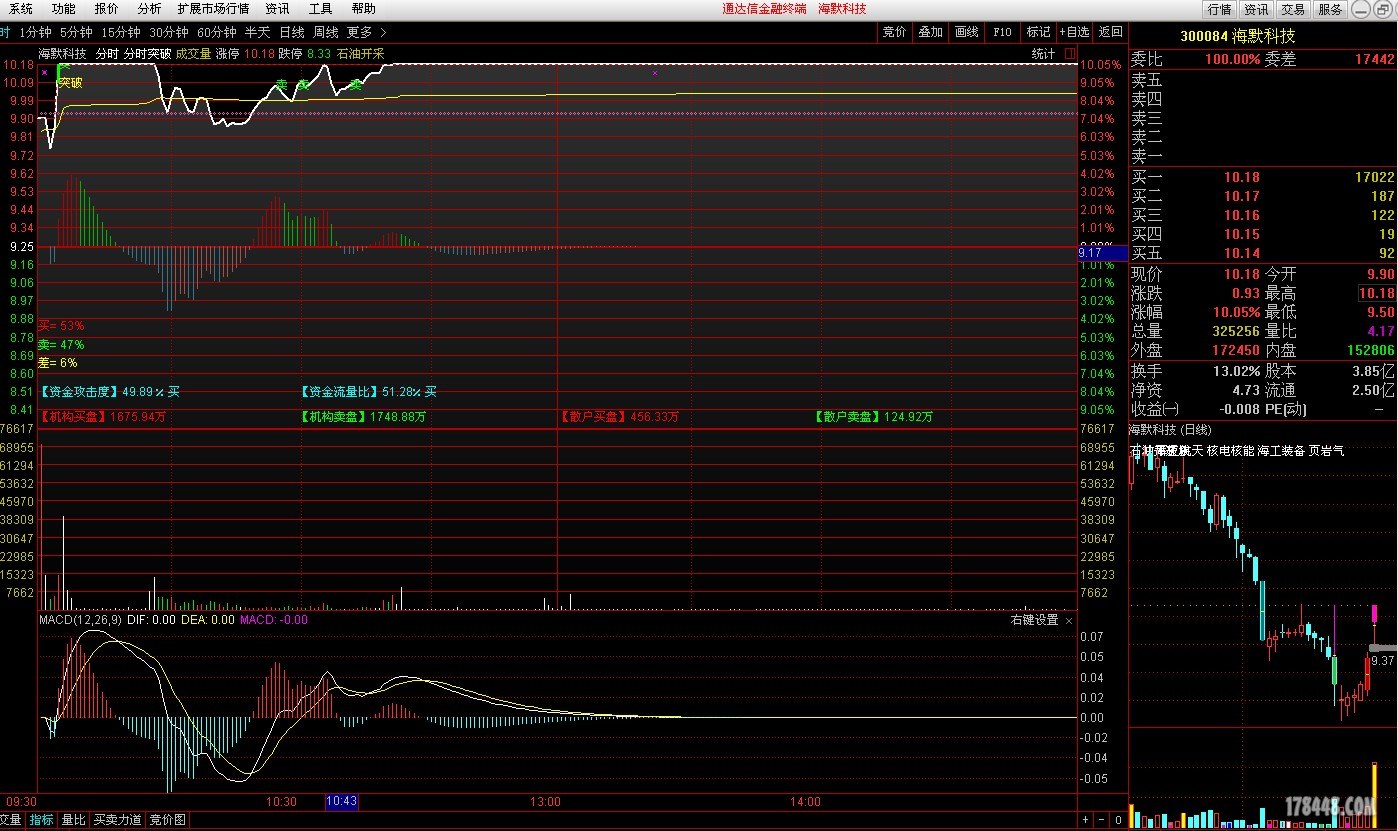This screenshot has width=1398, height=831.
Task: Add stock via +自选 button
Action: tap(1074, 32)
